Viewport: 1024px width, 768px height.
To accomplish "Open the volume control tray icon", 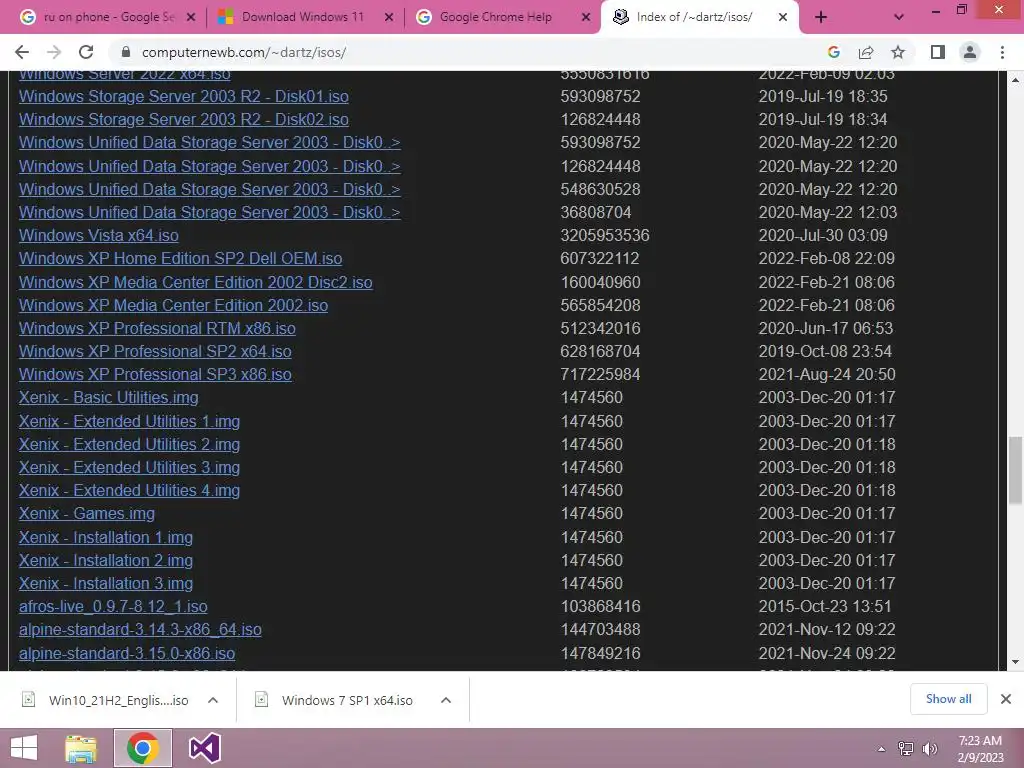I will [x=929, y=749].
